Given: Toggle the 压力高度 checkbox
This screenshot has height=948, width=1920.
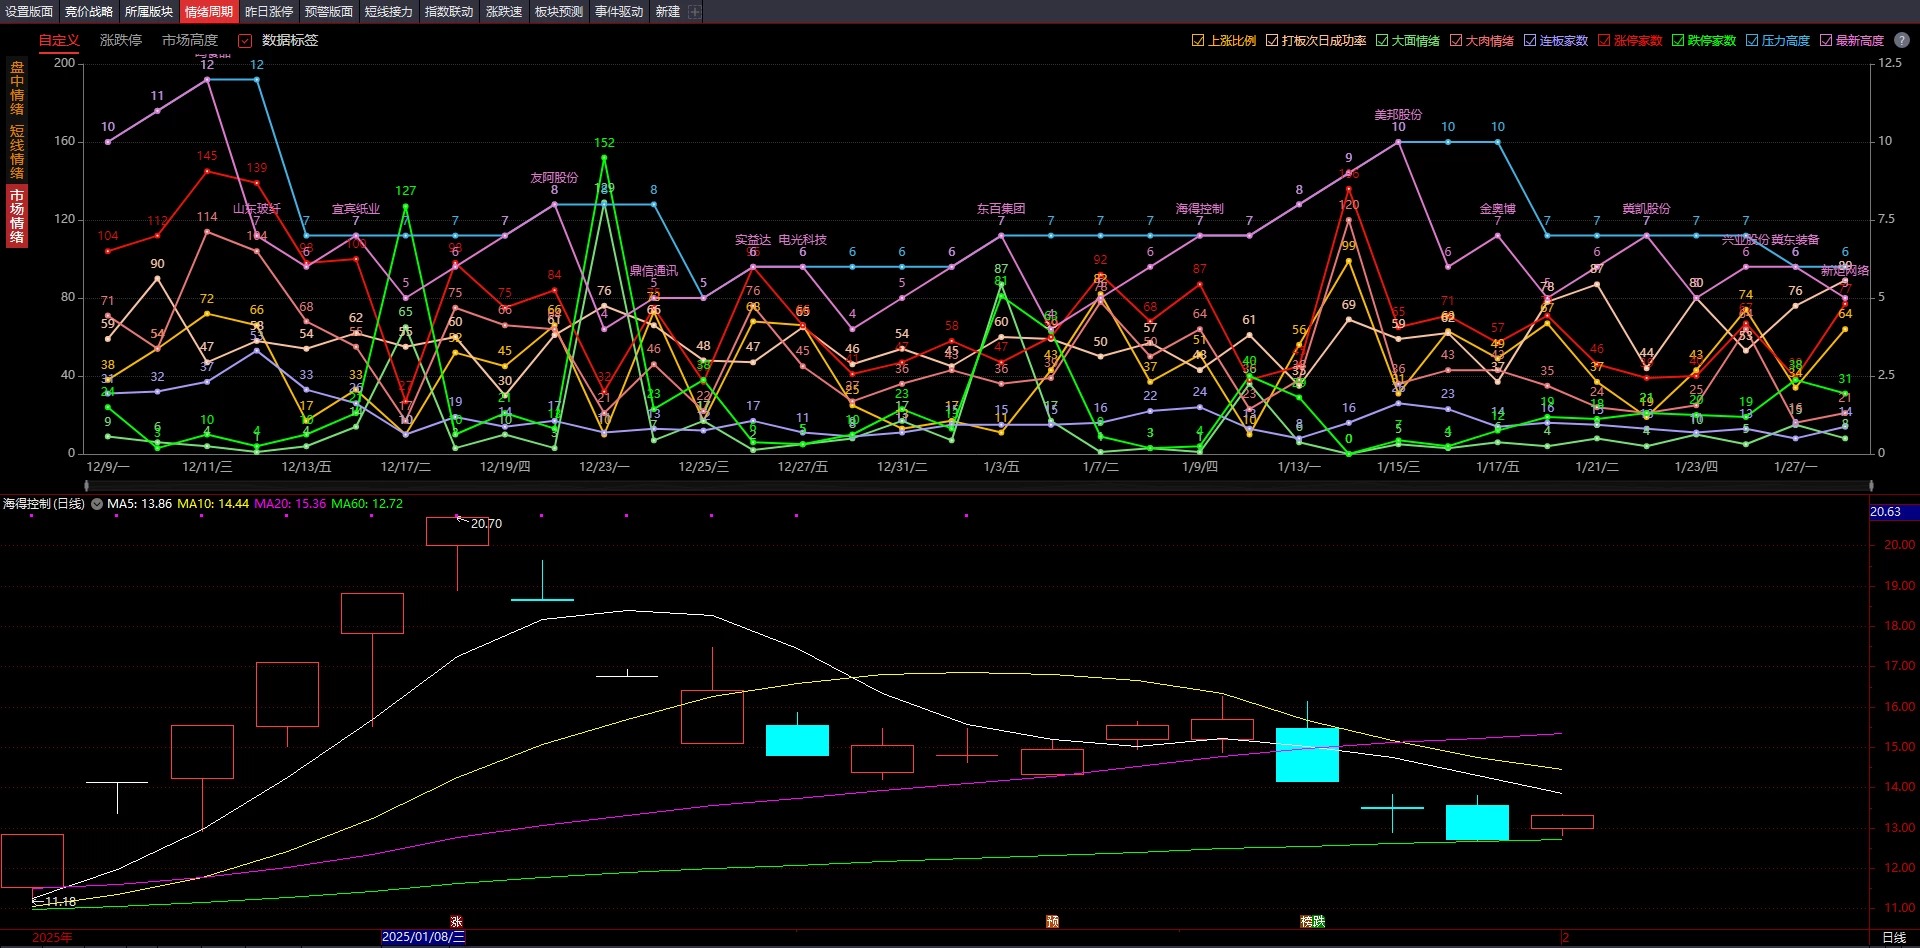Looking at the screenshot, I should tap(1752, 41).
